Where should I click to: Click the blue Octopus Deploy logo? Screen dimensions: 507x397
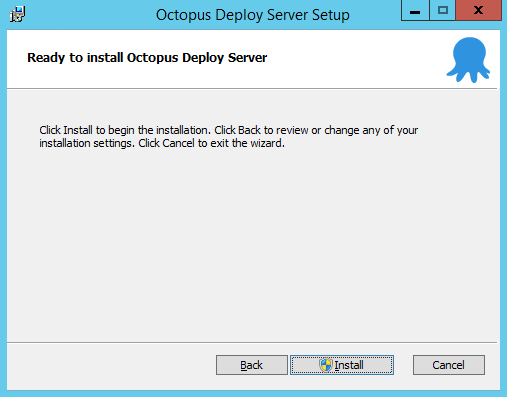pos(468,60)
